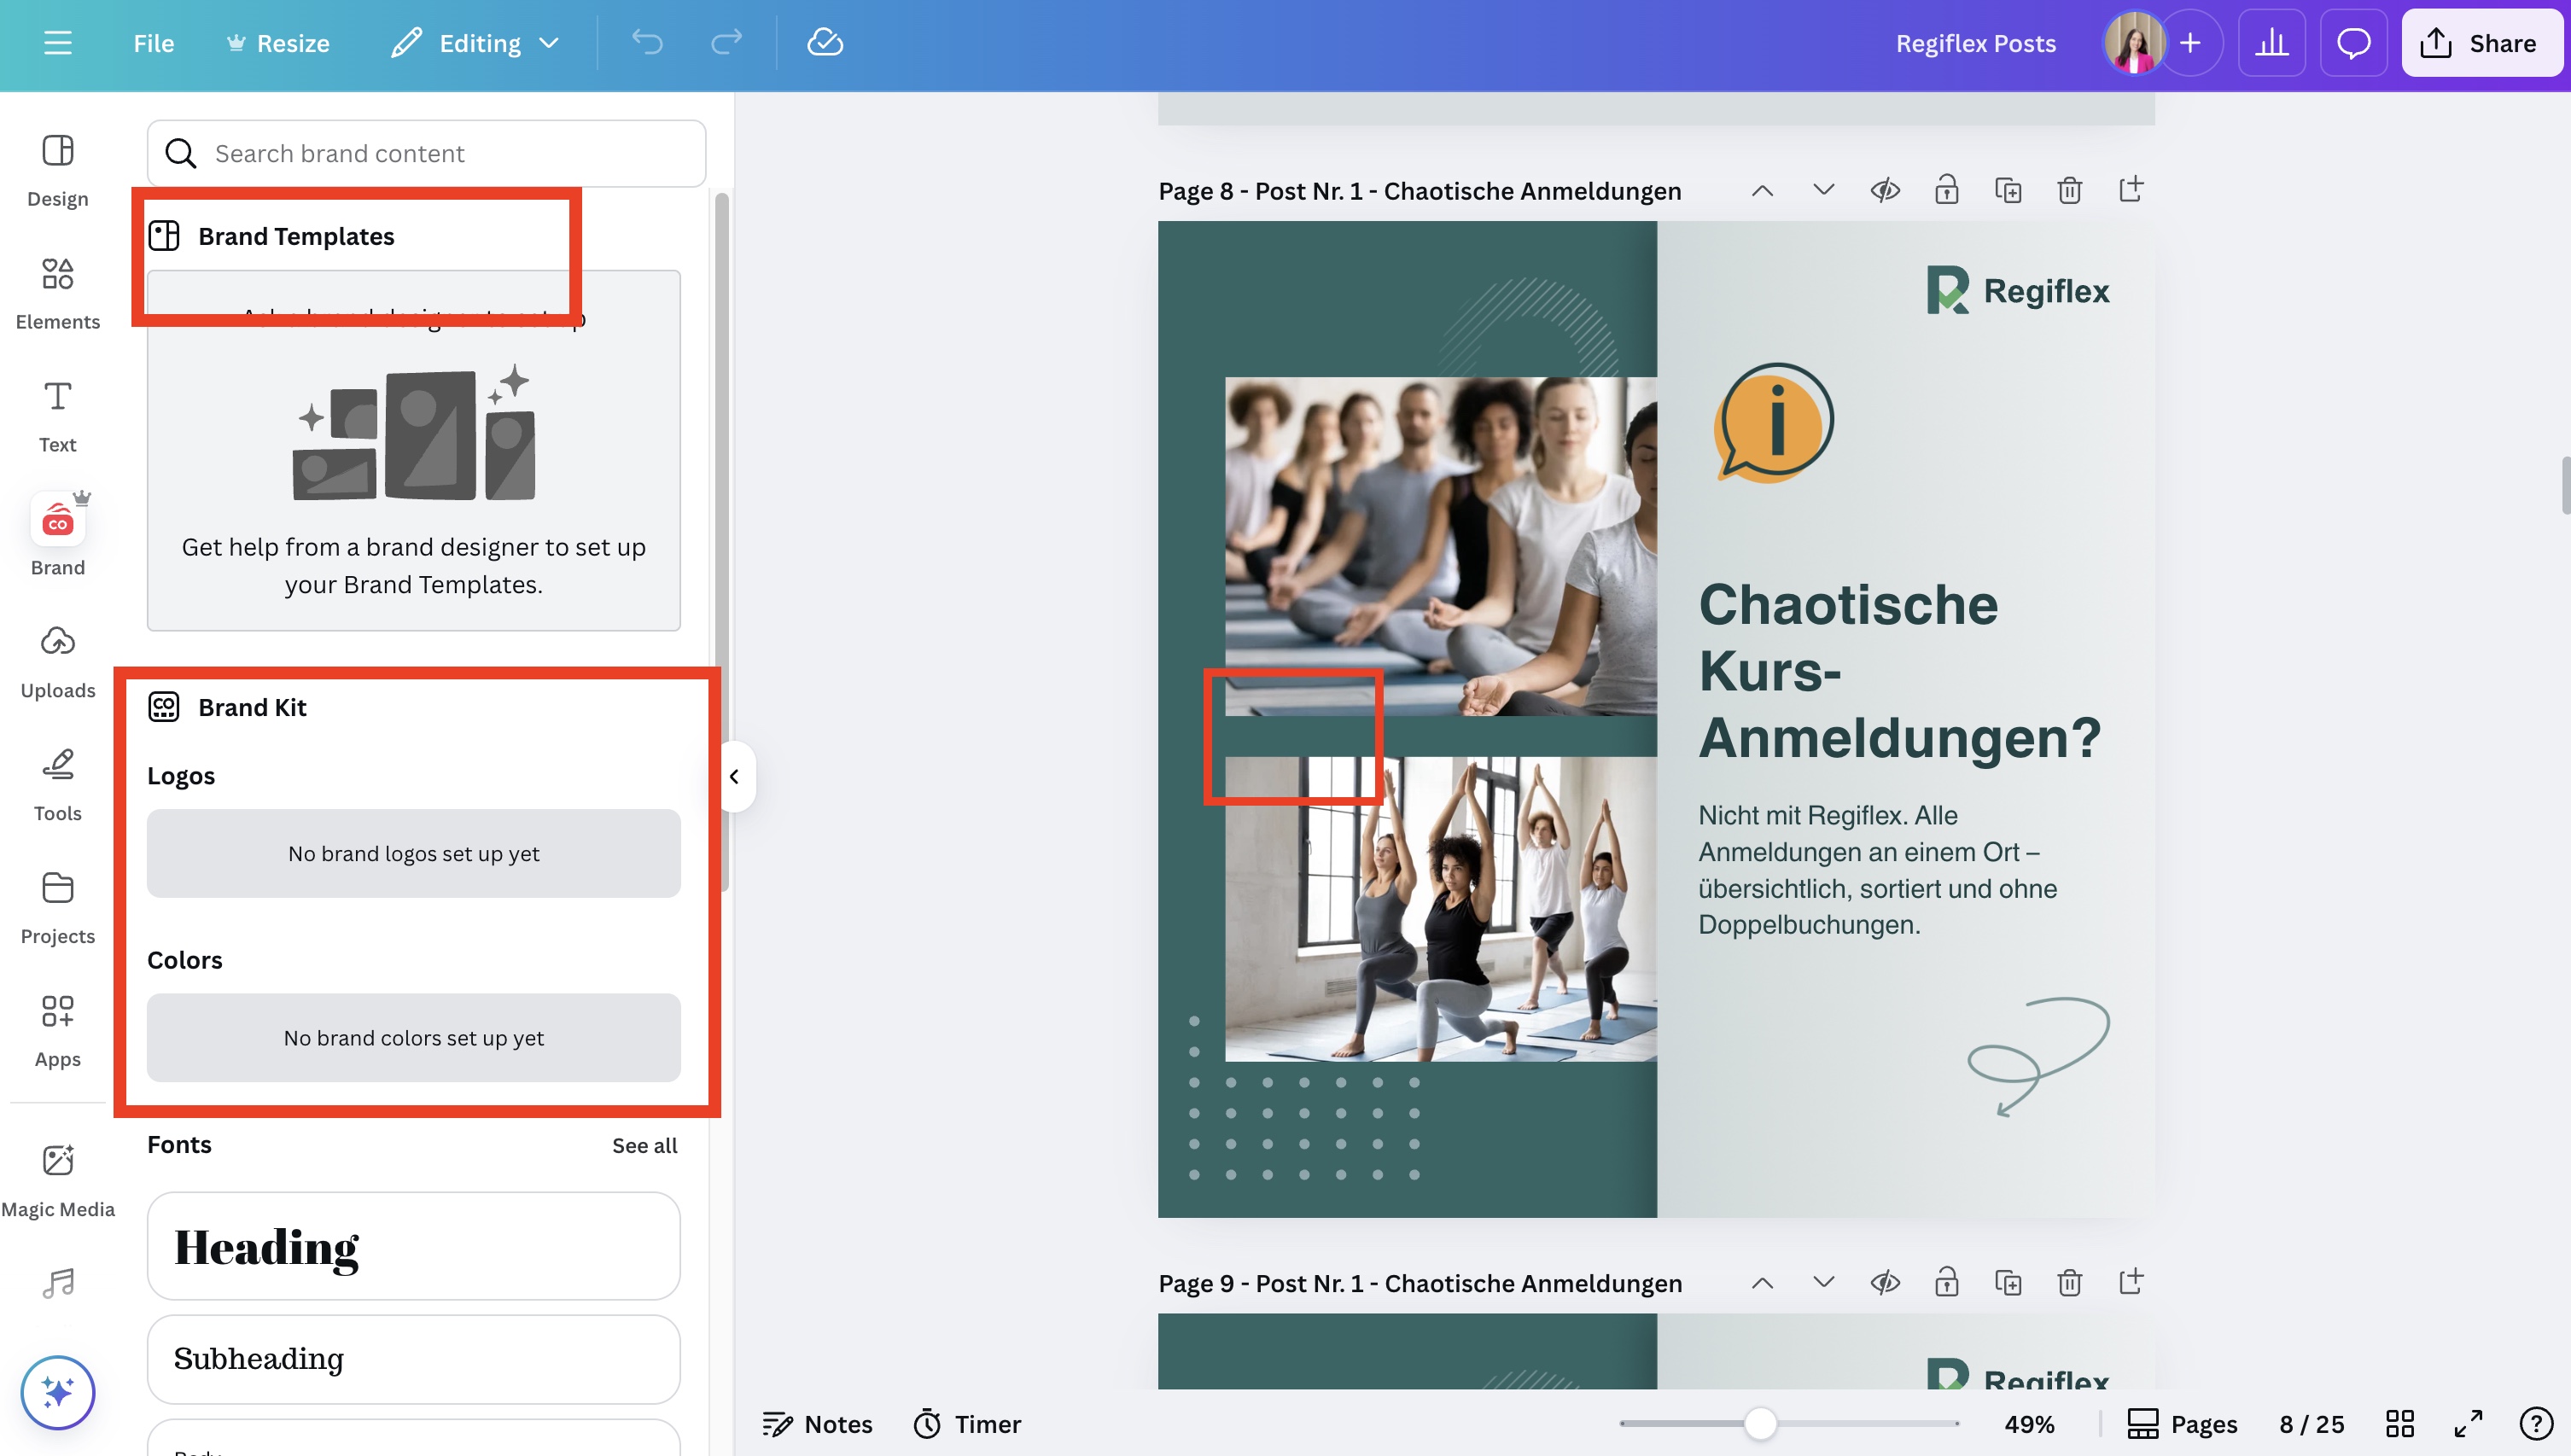Image resolution: width=2571 pixels, height=1456 pixels.
Task: Hide Page 8 using eye icon
Action: tap(1885, 190)
